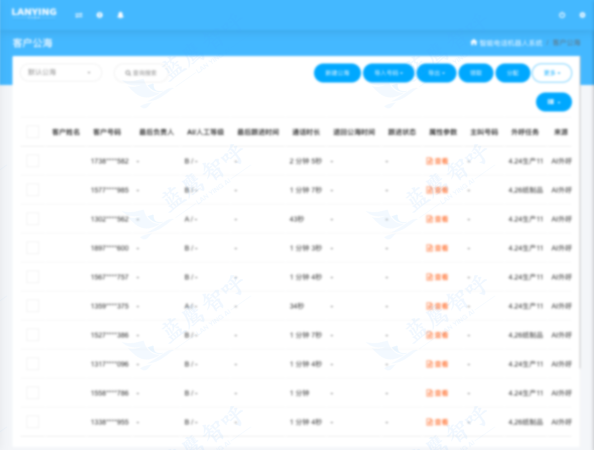Click the first blue button, create public pool
The width and height of the screenshot is (594, 450).
[x=337, y=73]
